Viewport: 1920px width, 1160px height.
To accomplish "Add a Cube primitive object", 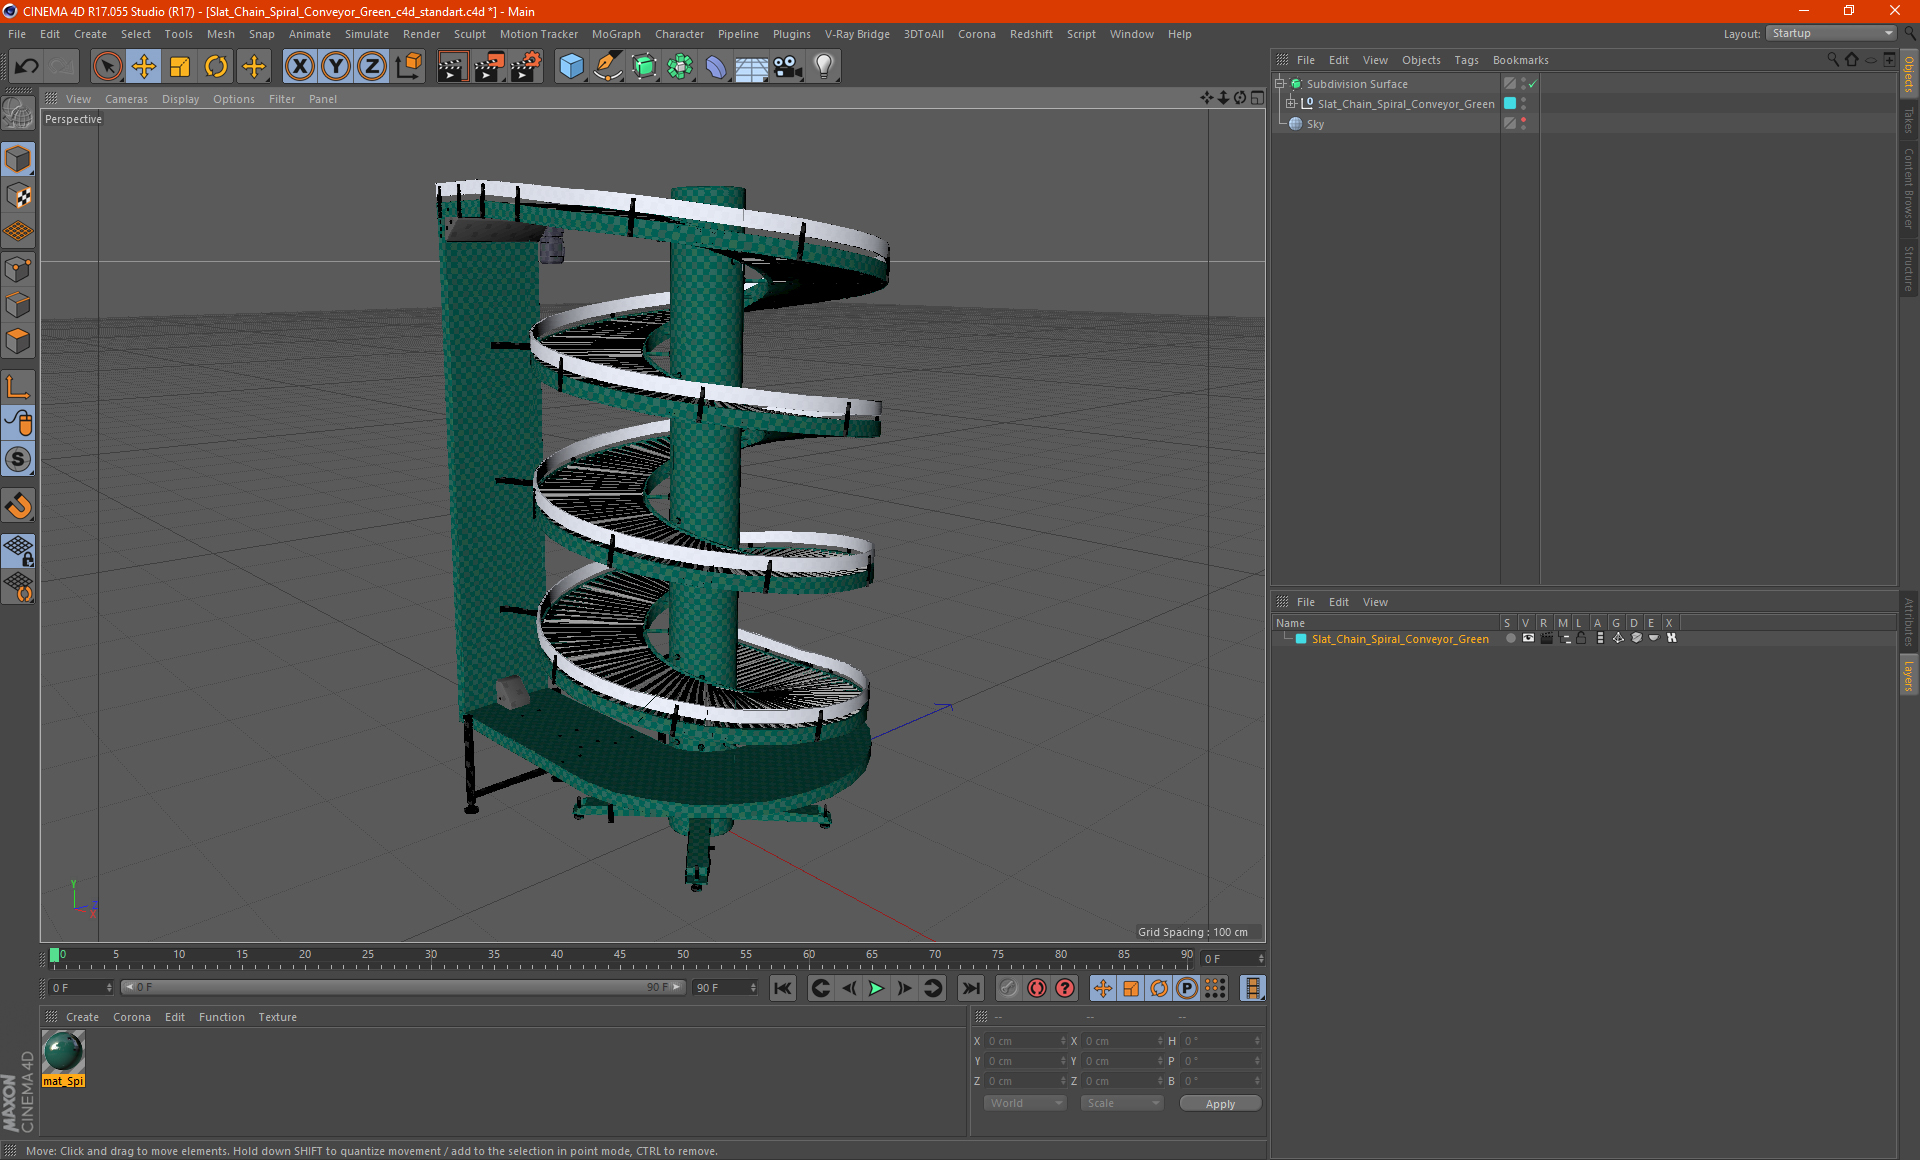I will pyautogui.click(x=571, y=66).
